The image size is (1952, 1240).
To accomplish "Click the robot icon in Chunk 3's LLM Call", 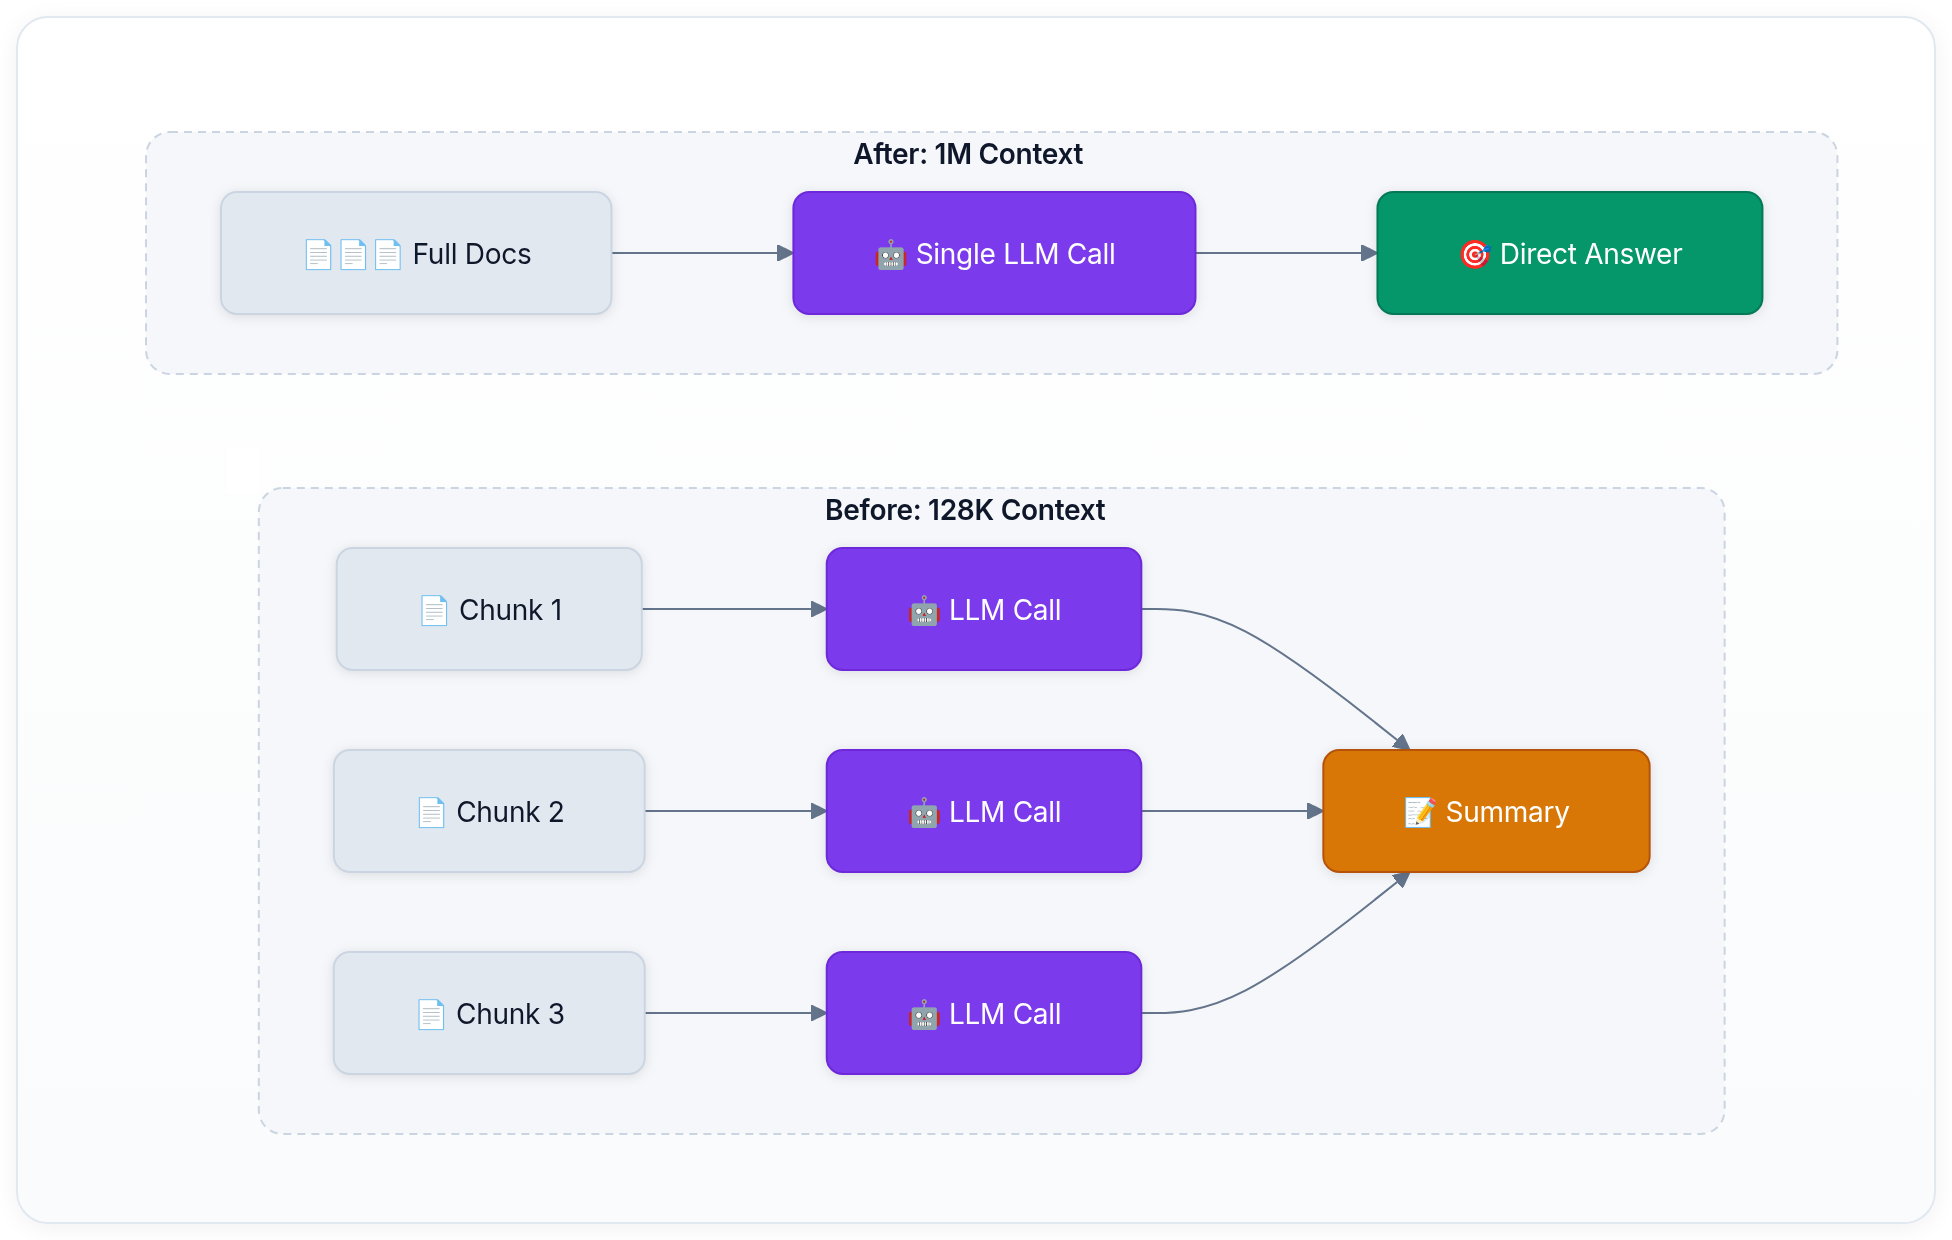I will [x=924, y=1015].
